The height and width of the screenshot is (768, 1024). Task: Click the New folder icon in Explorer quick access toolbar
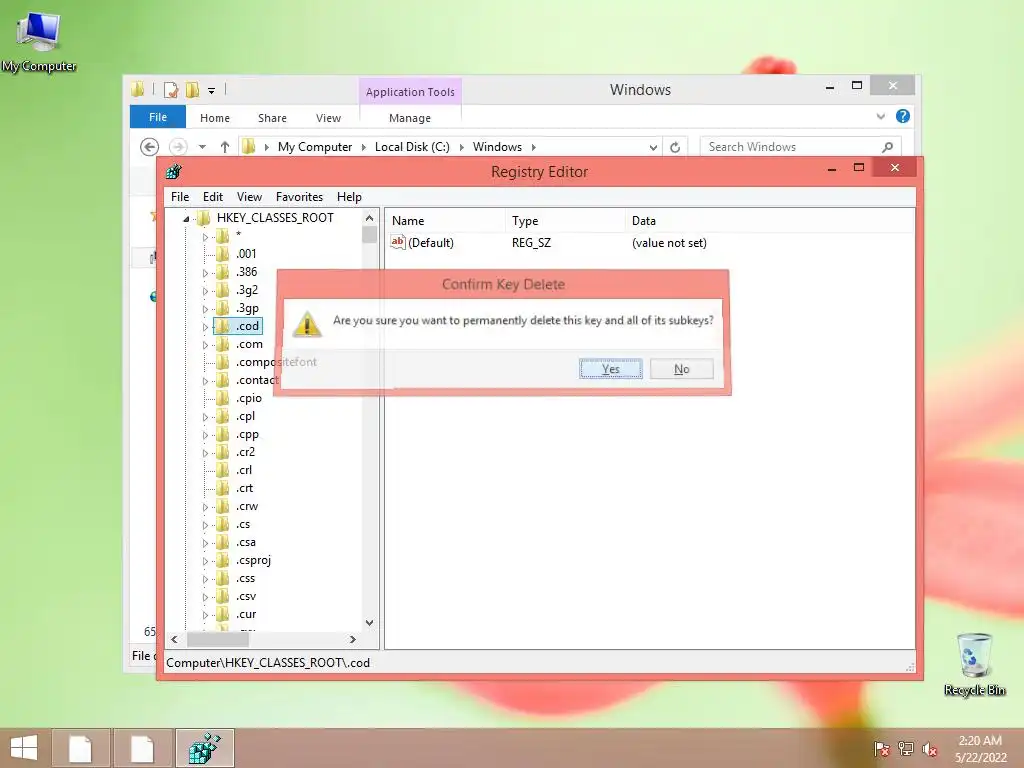[192, 89]
